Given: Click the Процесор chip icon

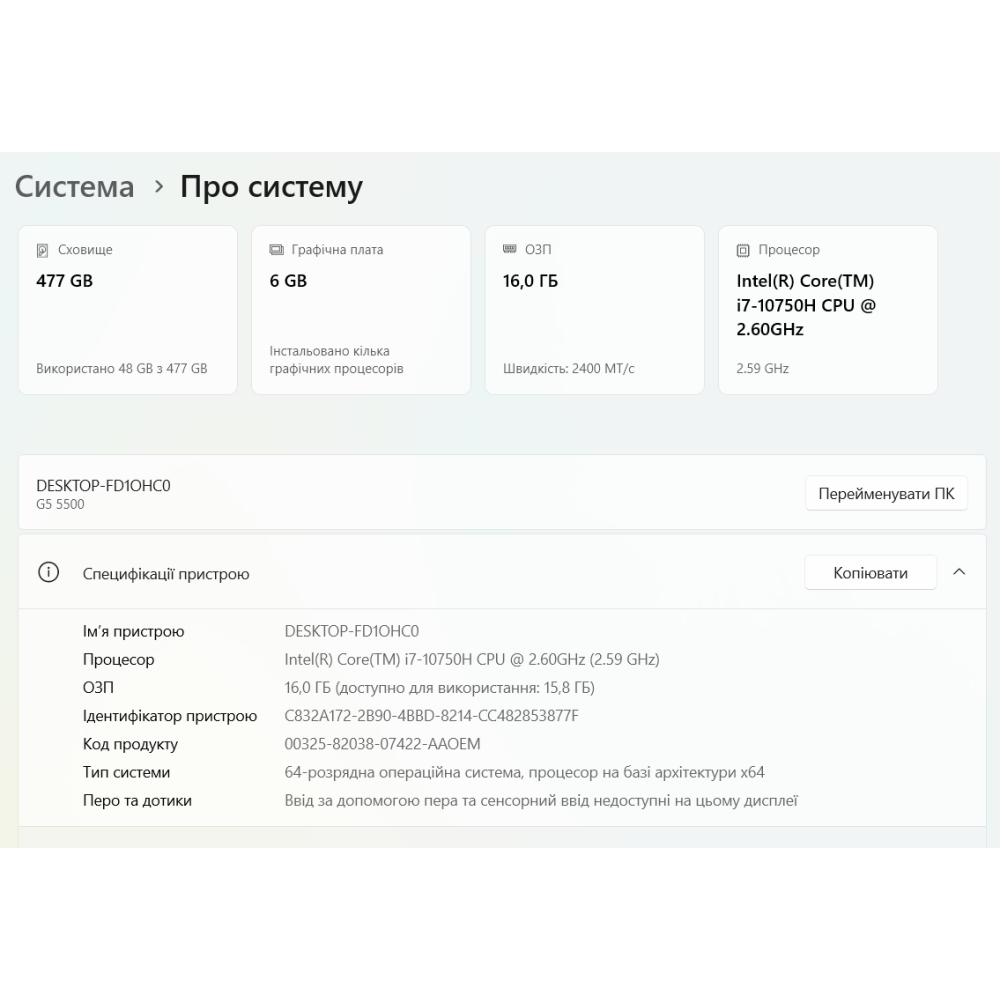Looking at the screenshot, I should (743, 250).
